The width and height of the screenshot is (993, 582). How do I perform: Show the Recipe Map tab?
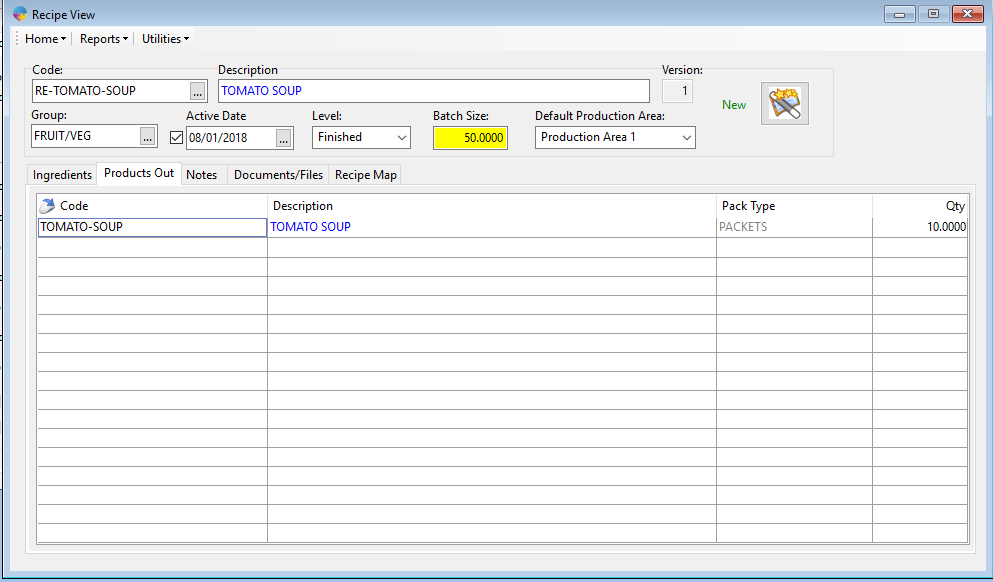point(366,175)
